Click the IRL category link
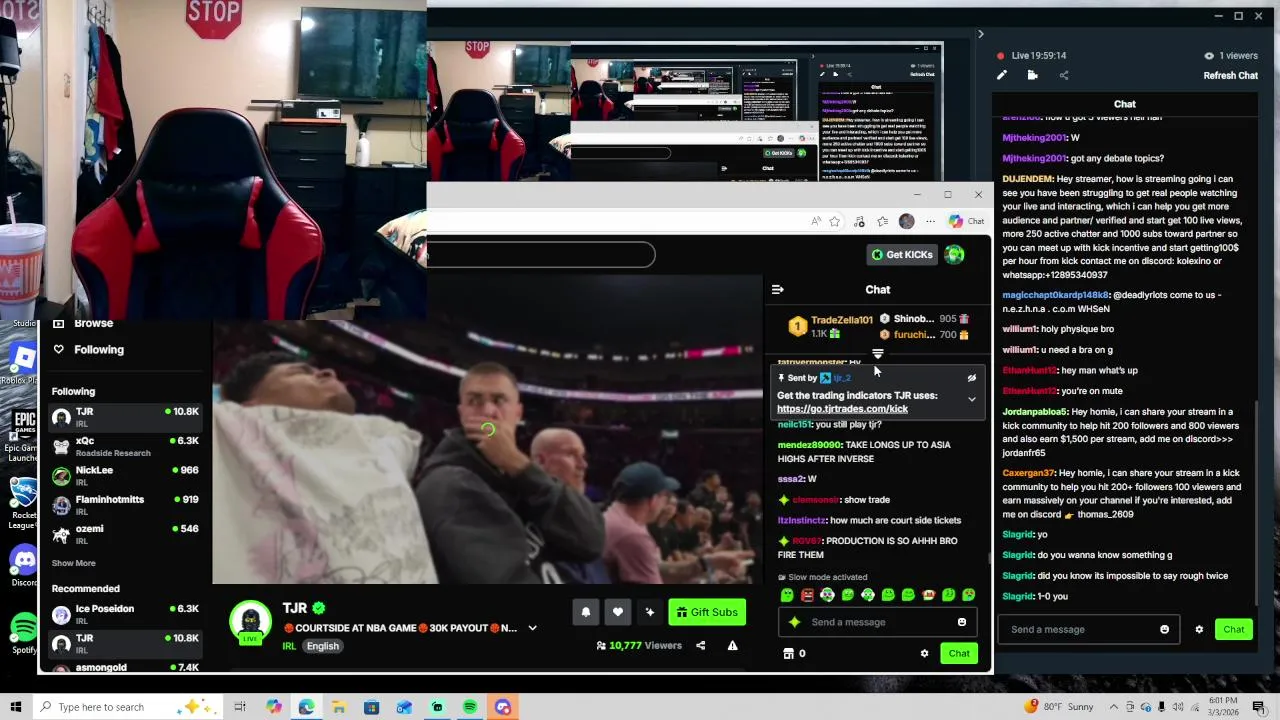This screenshot has width=1280, height=720. coord(289,646)
